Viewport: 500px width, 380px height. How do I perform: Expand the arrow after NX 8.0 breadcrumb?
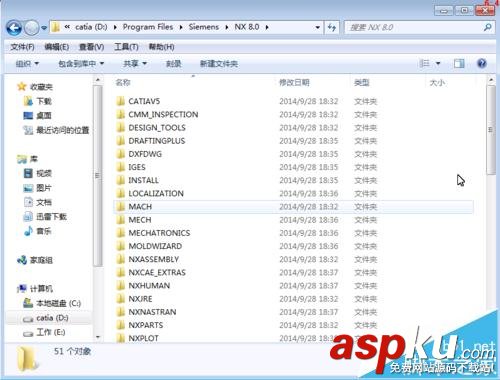point(267,27)
